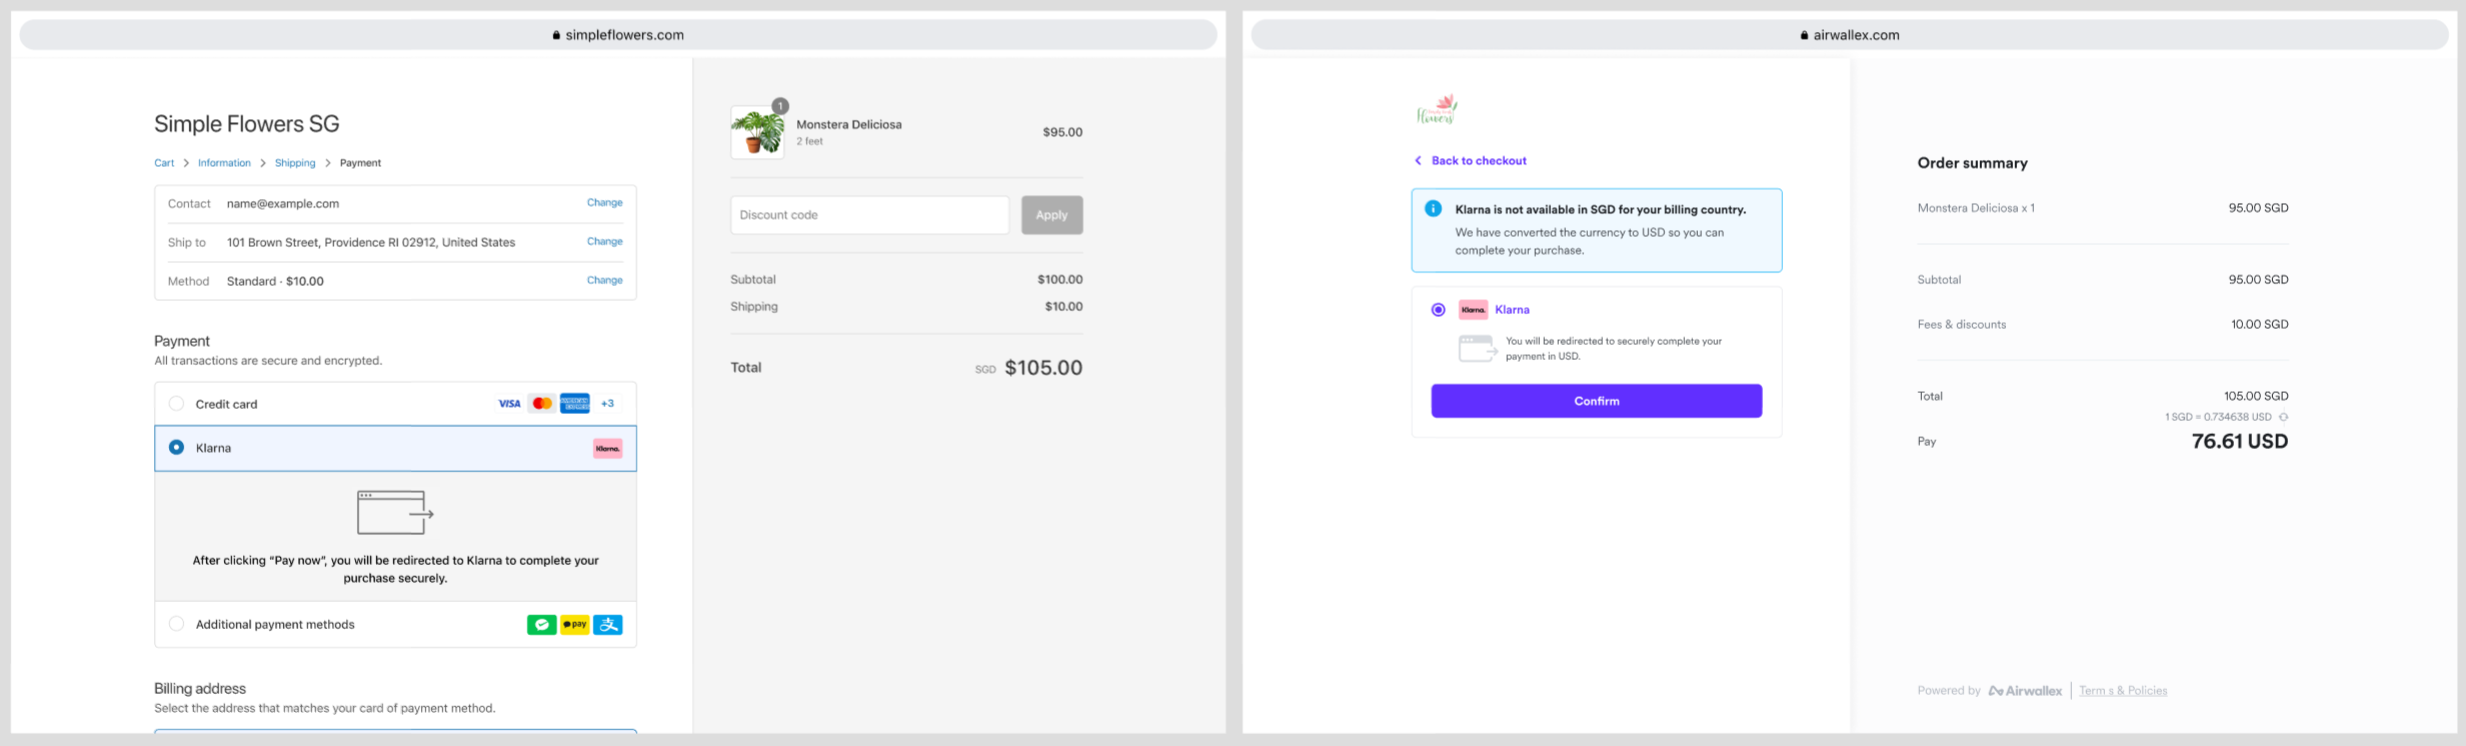Screen dimensions: 2466x746
Task: Click the Airwallex logo in the footer
Action: click(x=2024, y=690)
